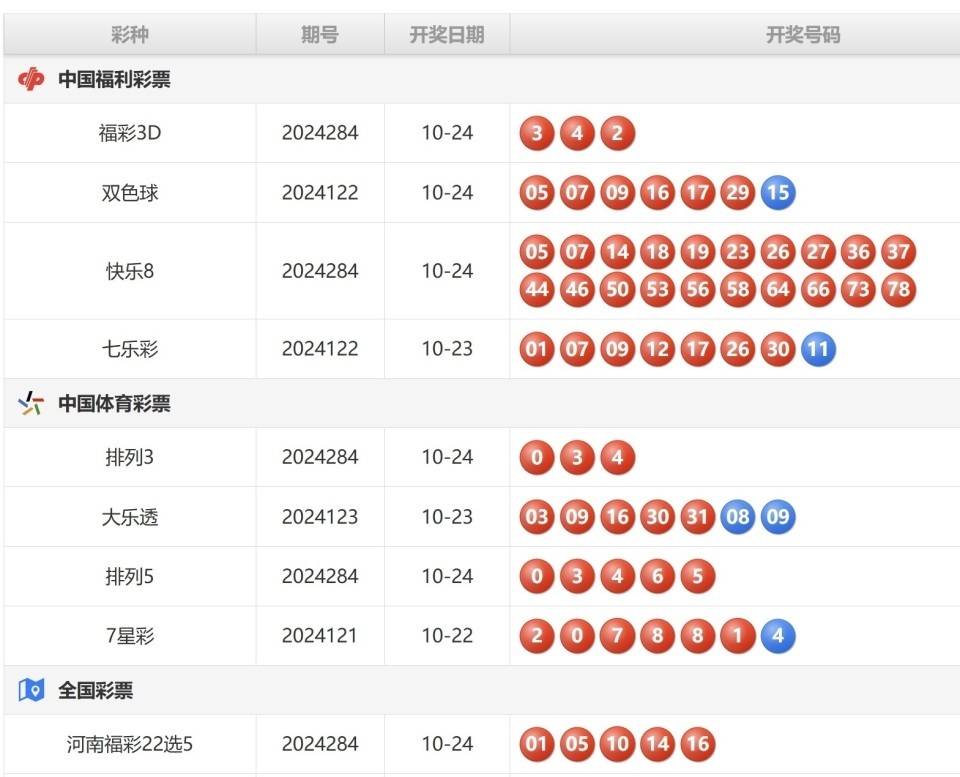Click red ball 7 in 7星彩 row
Image resolution: width=960 pixels, height=777 pixels.
click(x=617, y=636)
